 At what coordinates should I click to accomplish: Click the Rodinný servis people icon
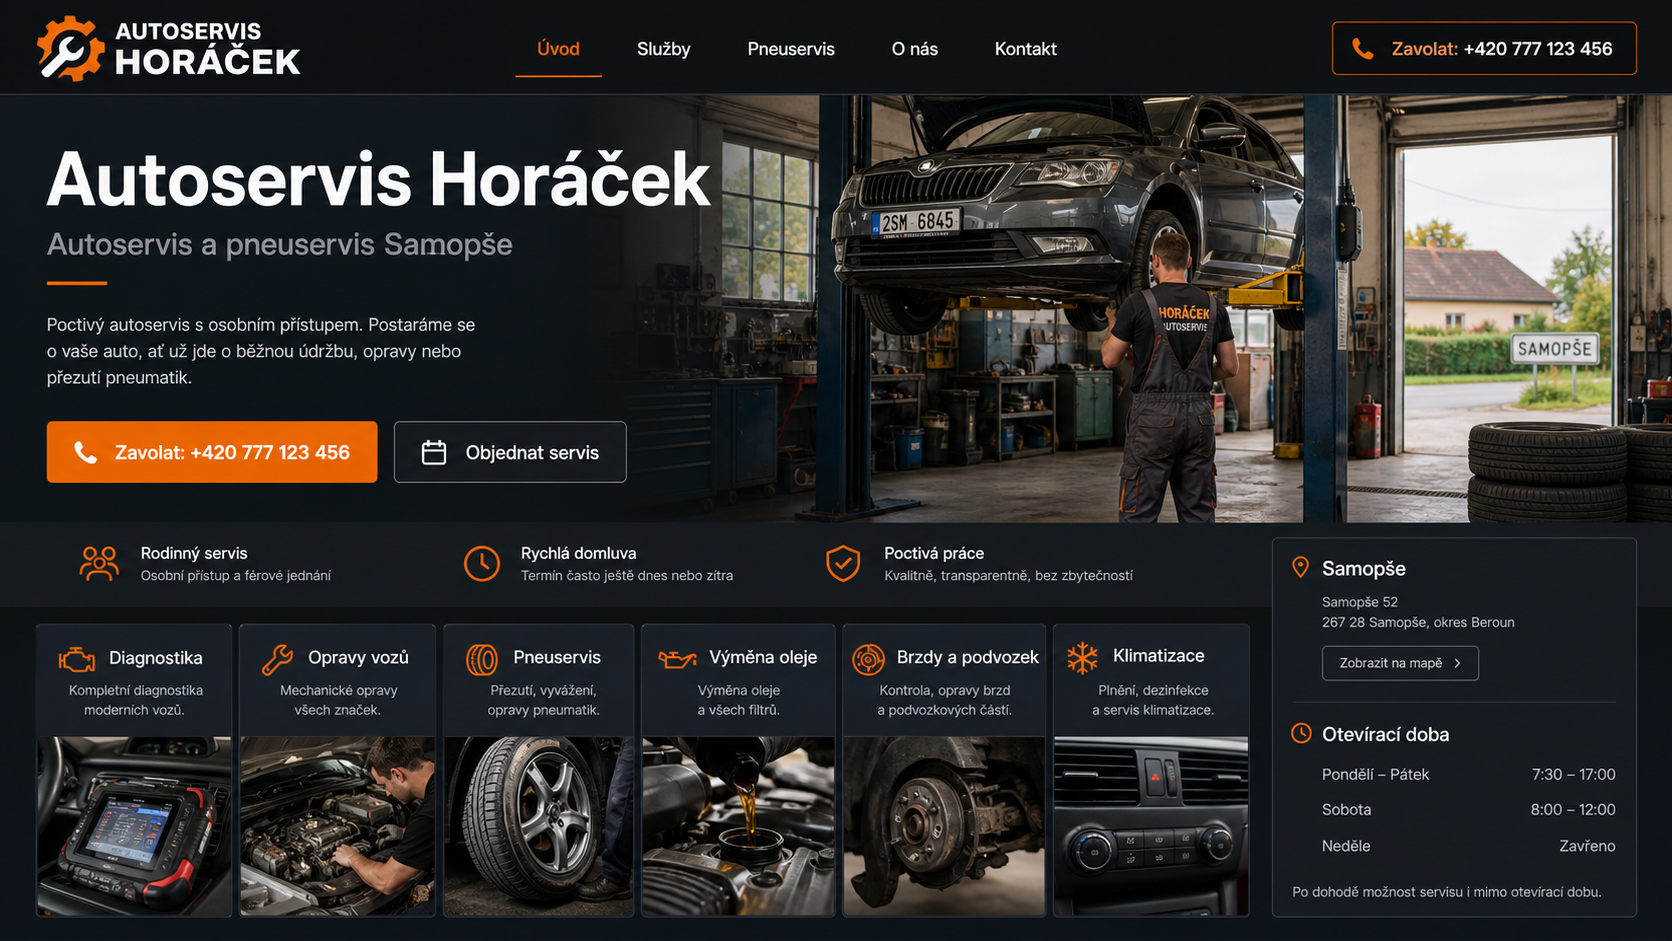[x=99, y=564]
